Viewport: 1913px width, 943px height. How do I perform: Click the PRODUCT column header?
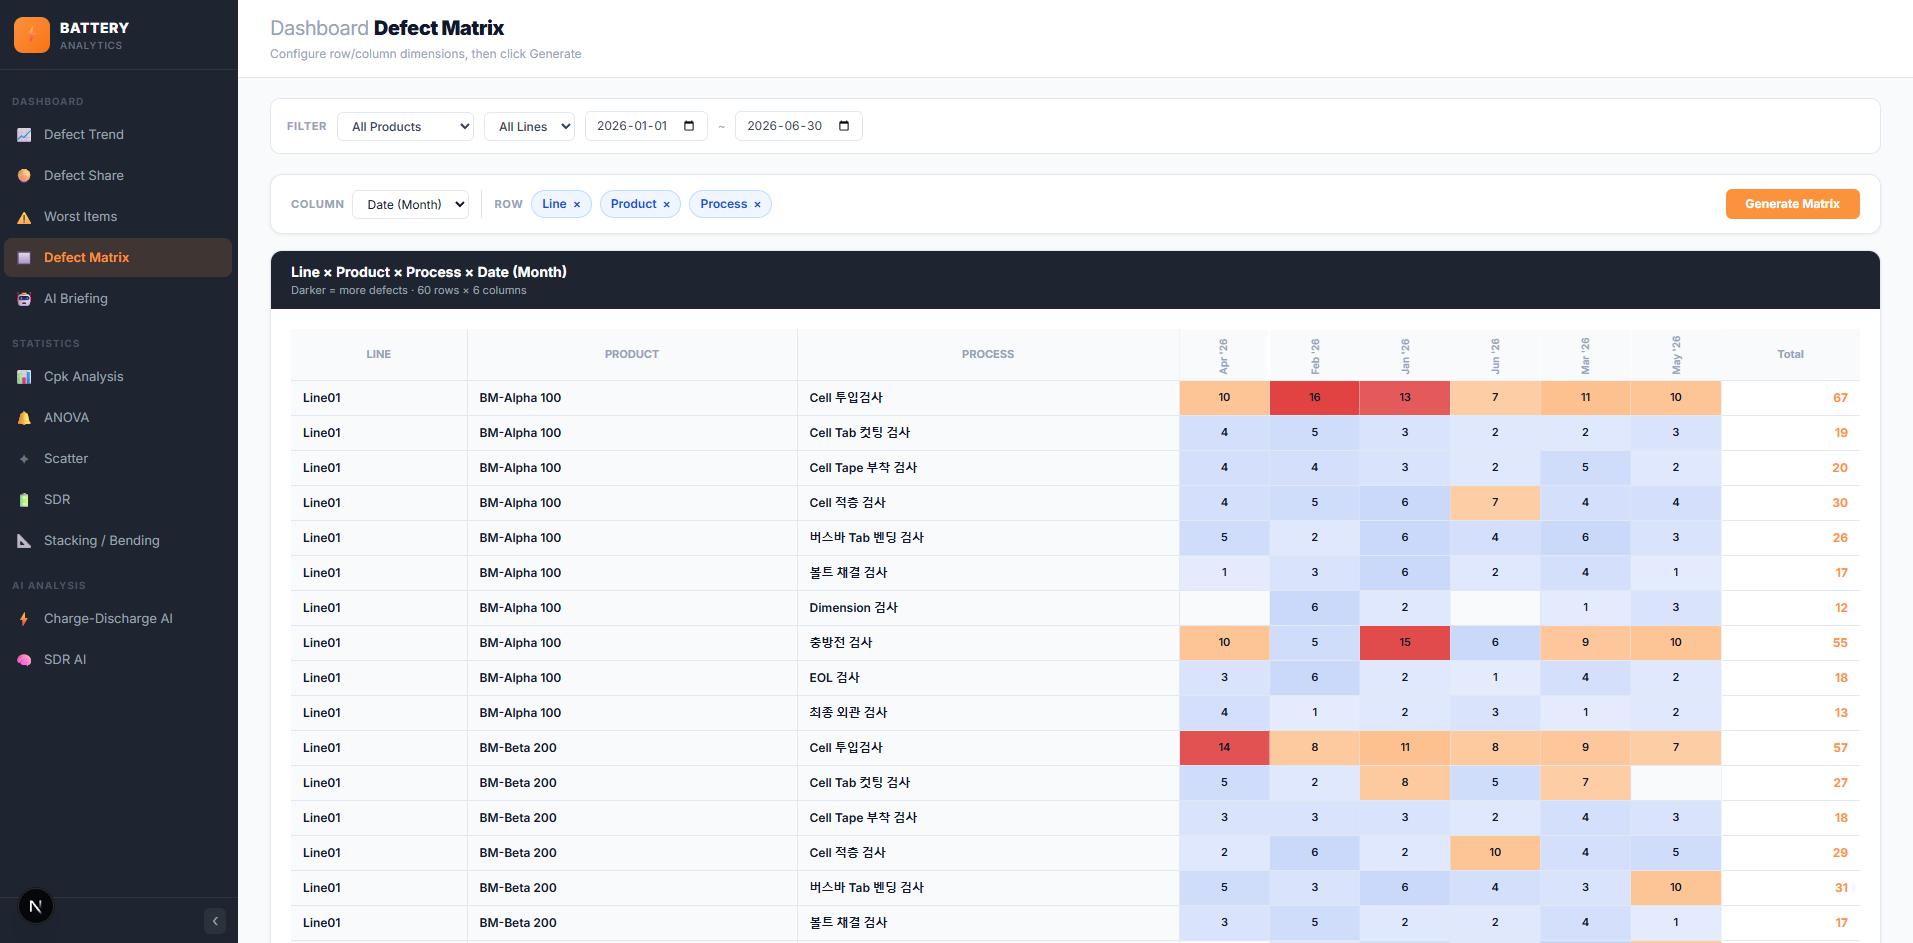(x=632, y=355)
